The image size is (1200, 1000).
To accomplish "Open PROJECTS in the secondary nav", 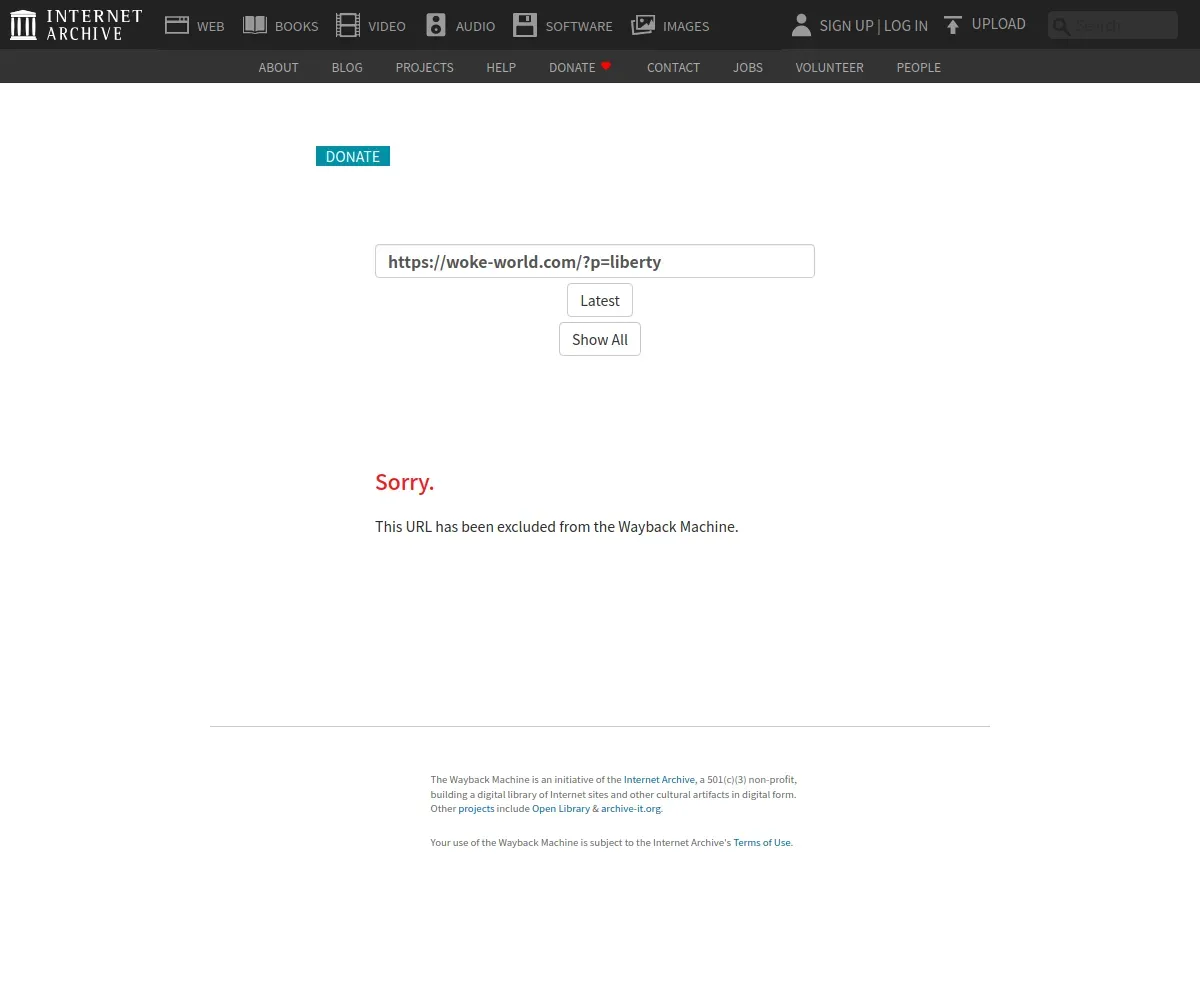I will [424, 67].
